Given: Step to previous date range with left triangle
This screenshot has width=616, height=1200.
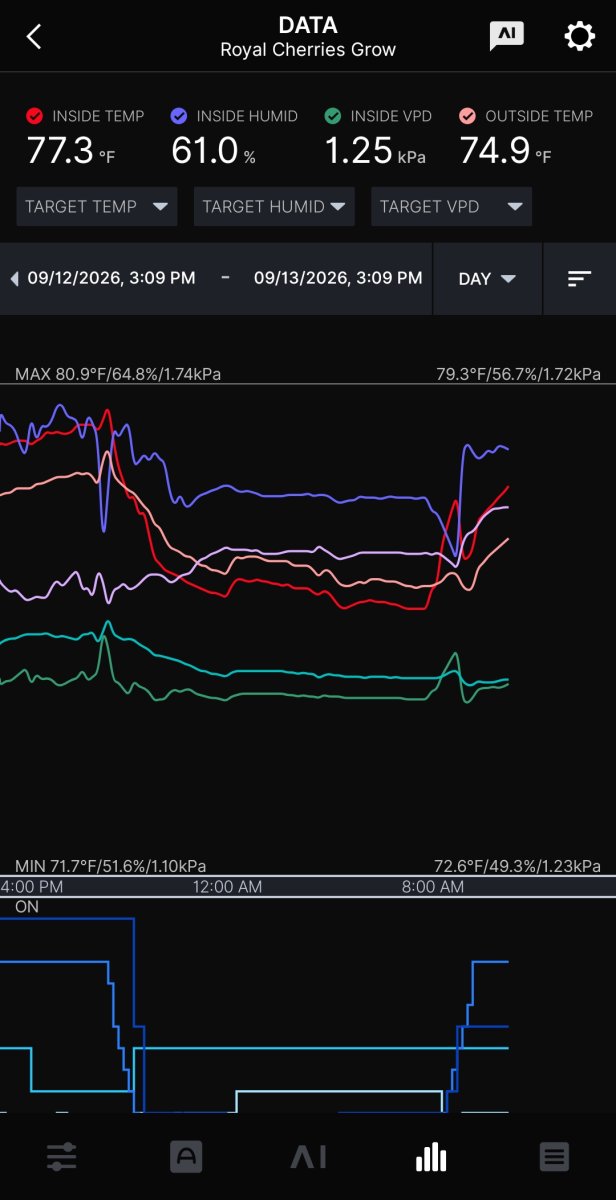Looking at the screenshot, I should (14, 279).
